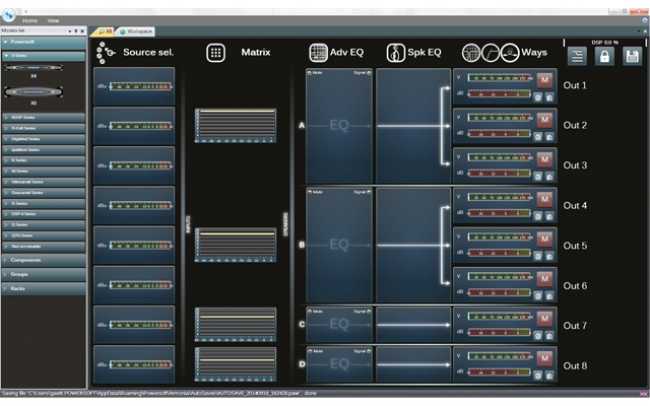Mute output Out 8
The image size is (650, 406).
pos(545,357)
